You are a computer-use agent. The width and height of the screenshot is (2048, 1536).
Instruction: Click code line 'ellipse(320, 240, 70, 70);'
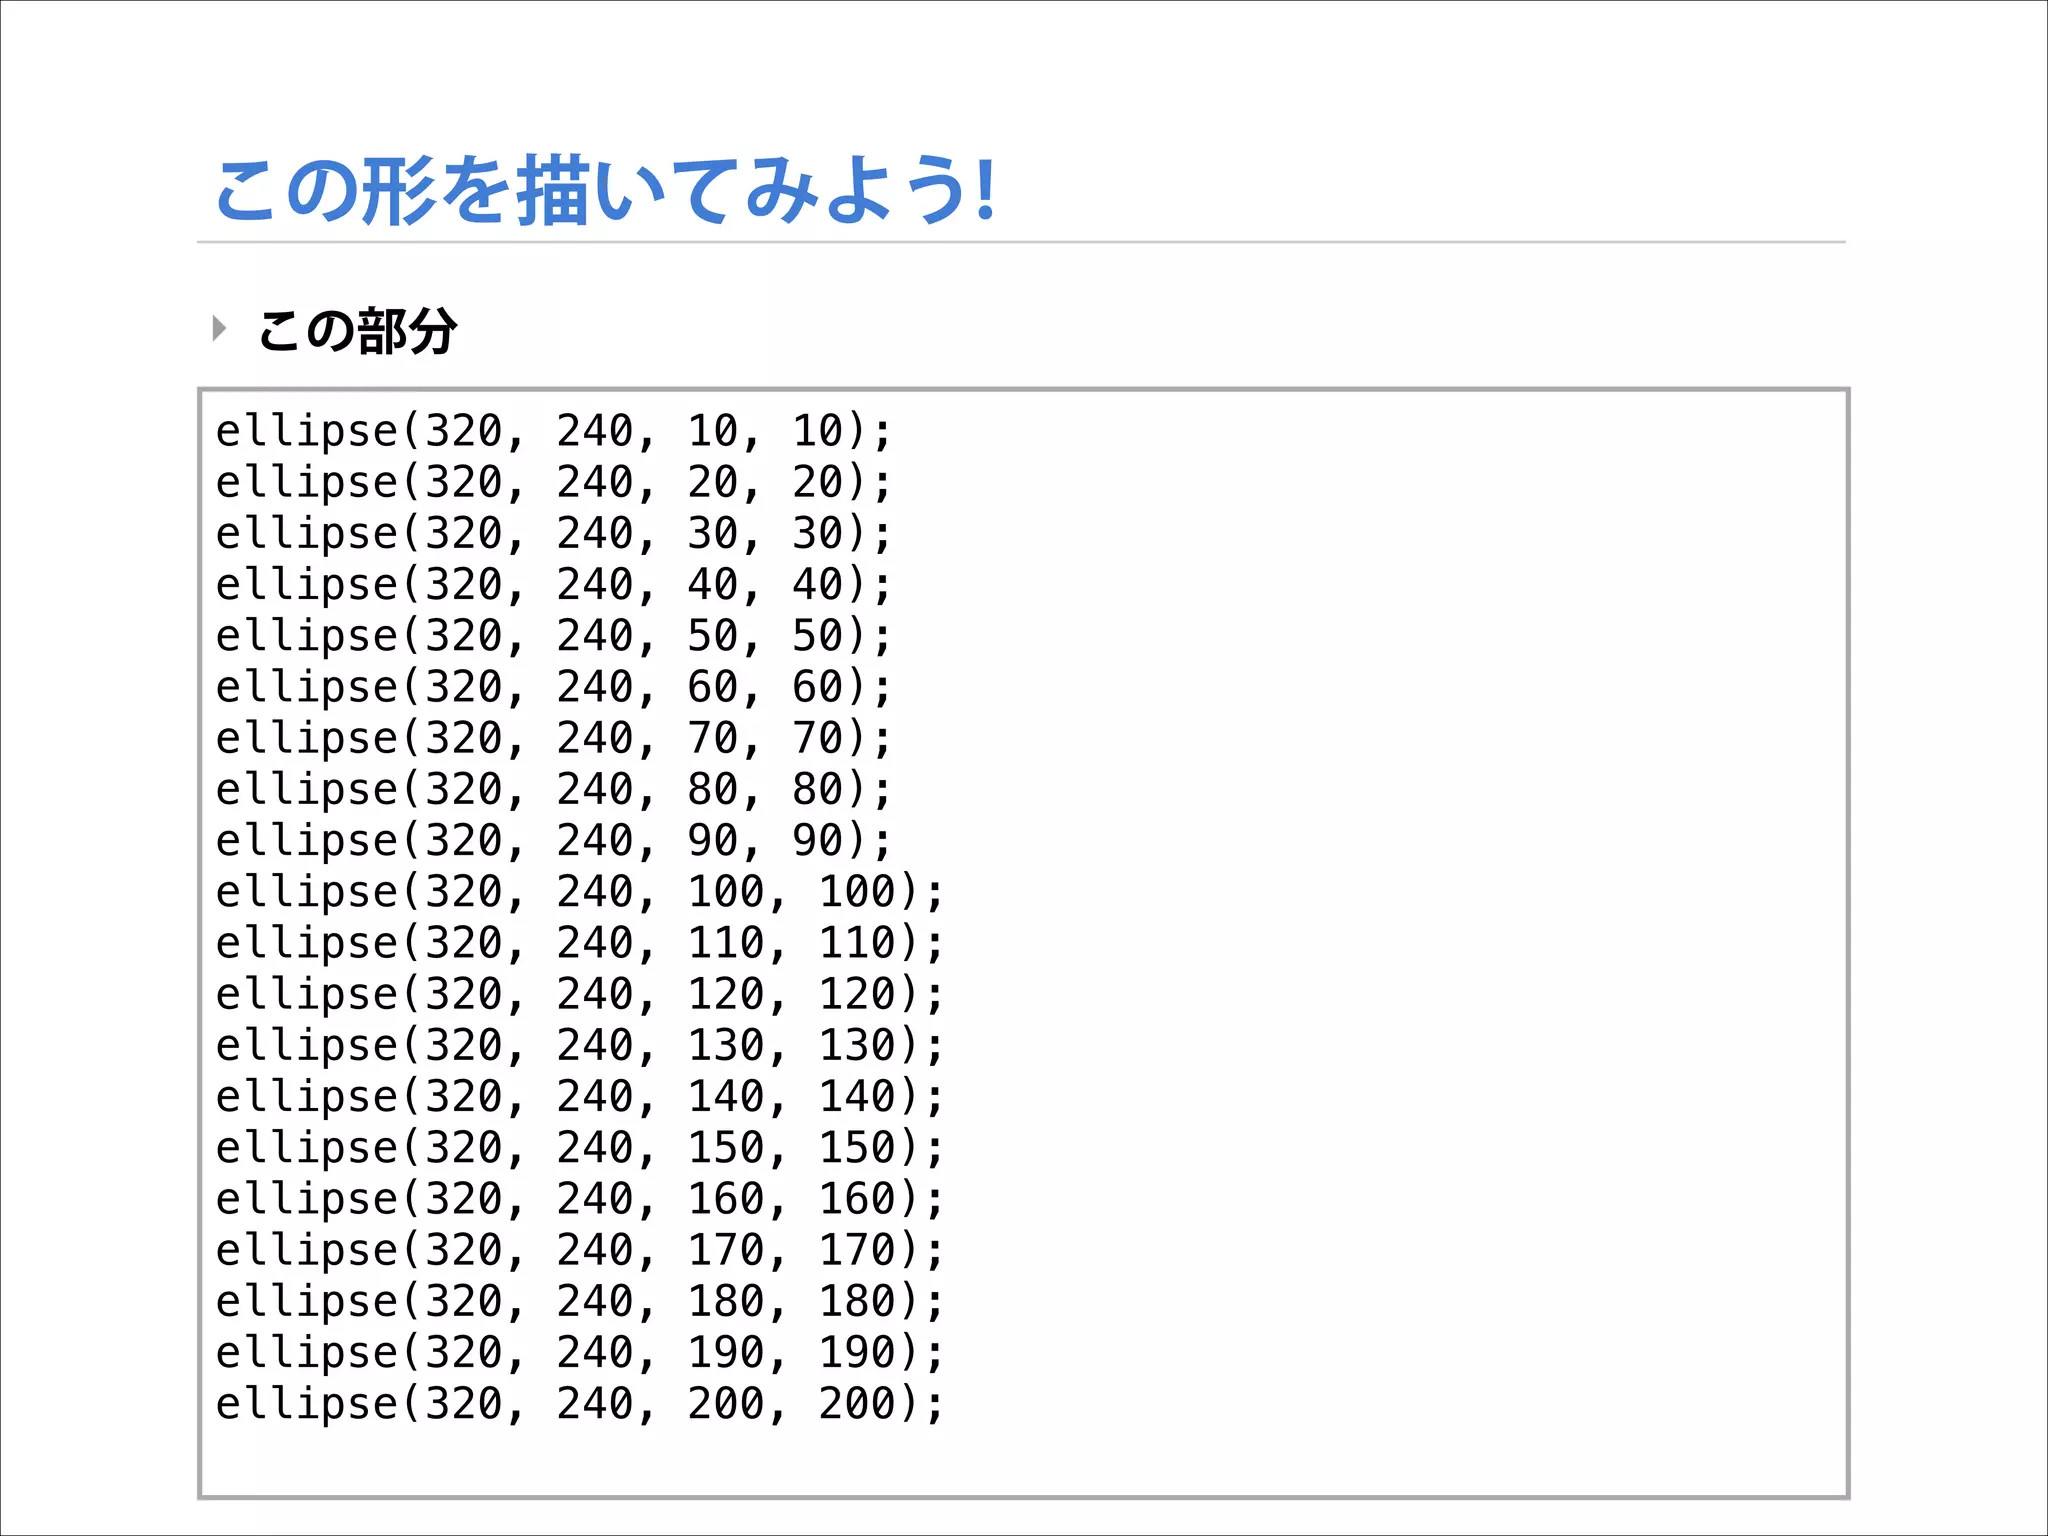(553, 739)
